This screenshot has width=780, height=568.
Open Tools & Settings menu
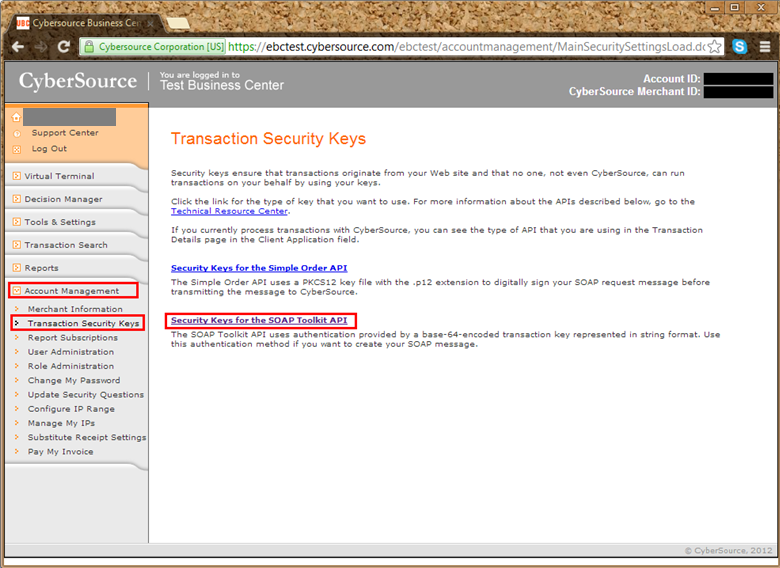pyautogui.click(x=60, y=222)
